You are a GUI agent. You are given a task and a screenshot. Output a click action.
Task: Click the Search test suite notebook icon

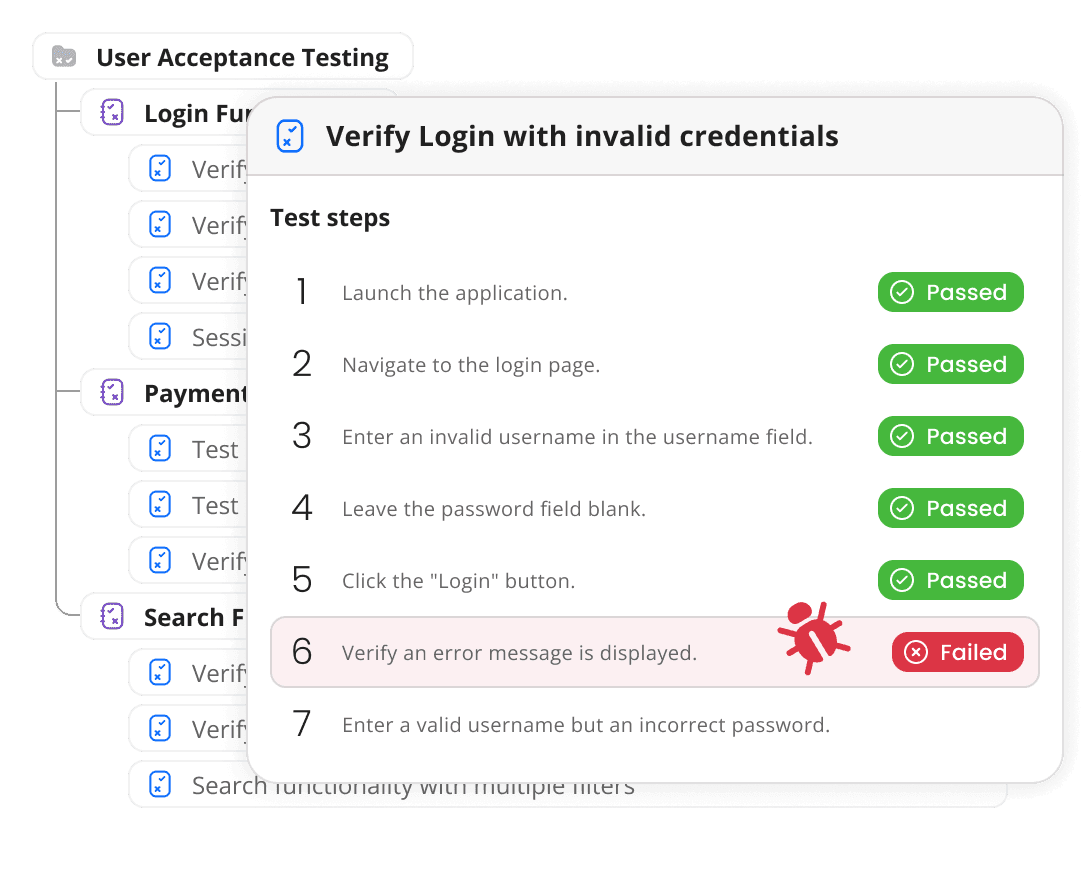pyautogui.click(x=113, y=617)
